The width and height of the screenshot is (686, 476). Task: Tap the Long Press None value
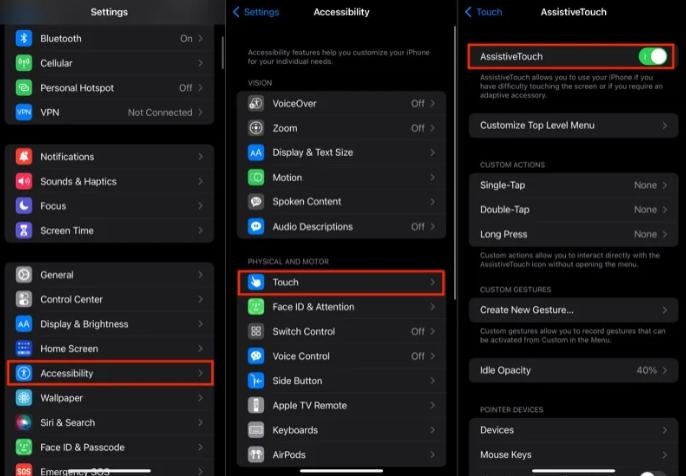tap(645, 234)
